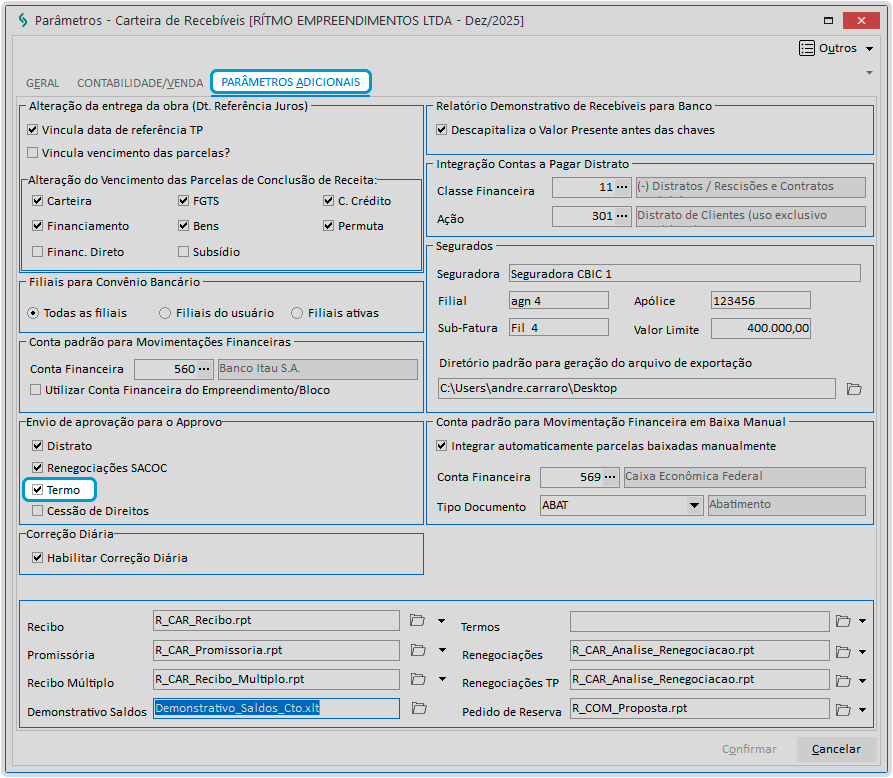This screenshot has height=778, width=893.
Task: Switch to the GERAL tab
Action: 43,83
